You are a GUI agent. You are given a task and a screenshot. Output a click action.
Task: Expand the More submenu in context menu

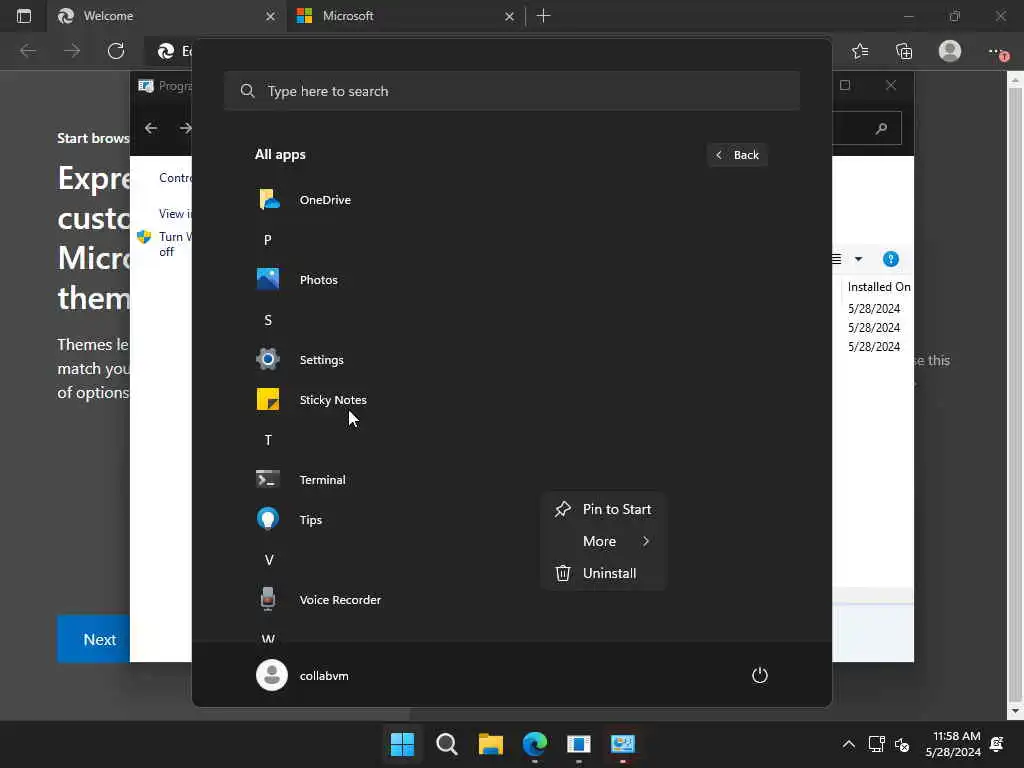[x=603, y=541]
